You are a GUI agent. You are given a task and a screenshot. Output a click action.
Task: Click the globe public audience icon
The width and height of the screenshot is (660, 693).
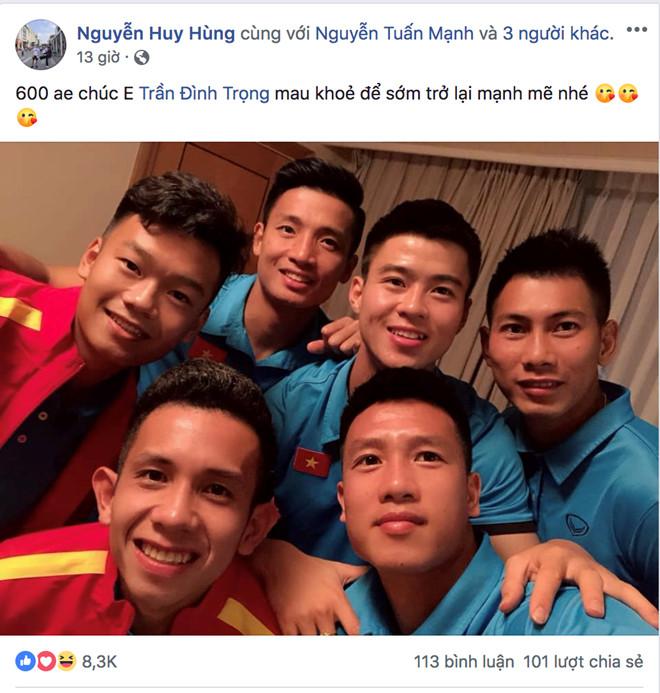[141, 57]
